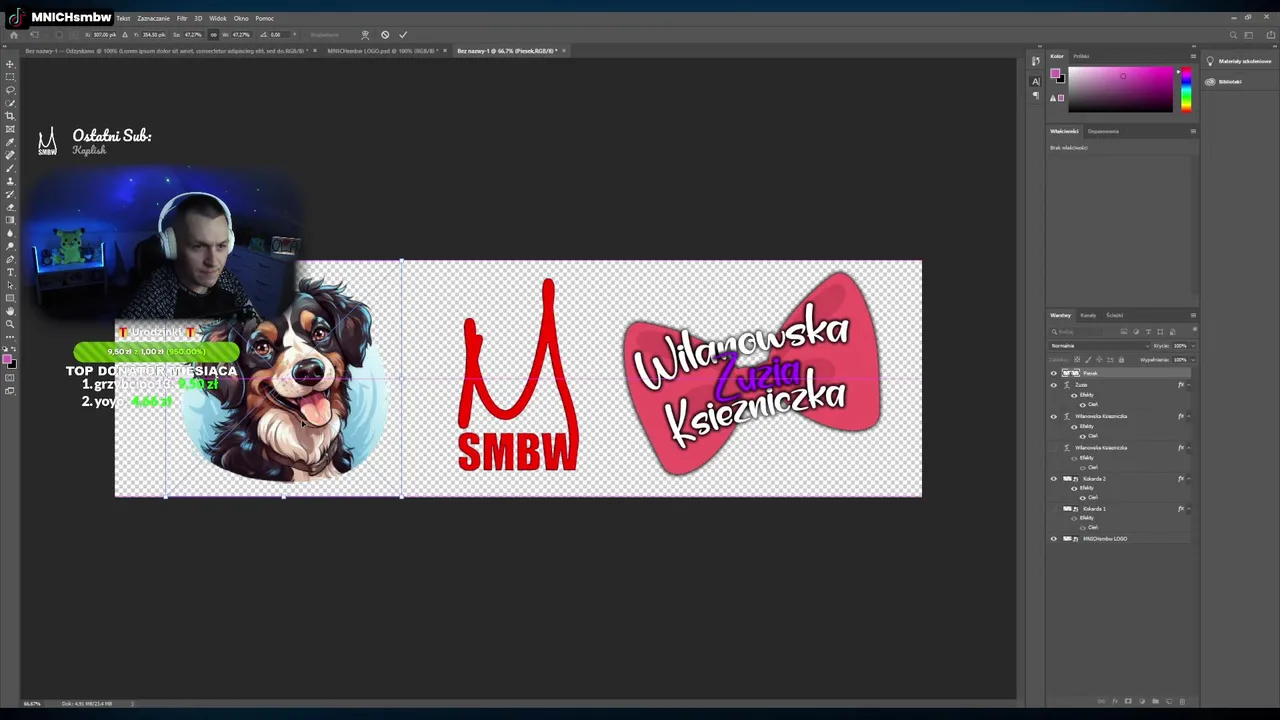Screen dimensions: 1280x720
Task: Select the Quick Selection tool
Action: [x=10, y=103]
